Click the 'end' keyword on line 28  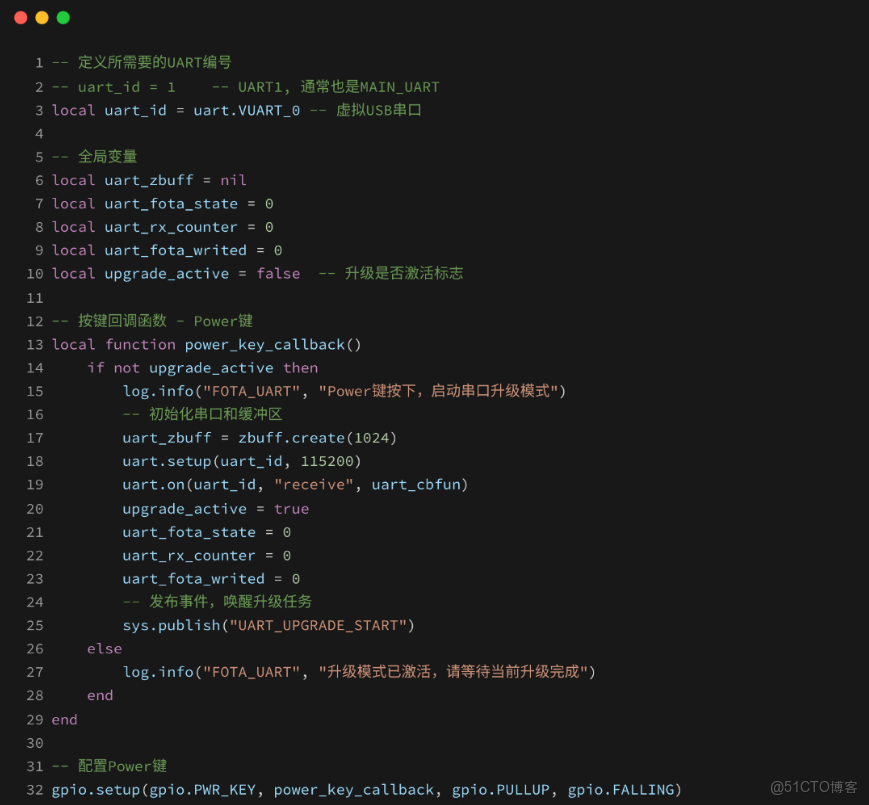pos(100,695)
